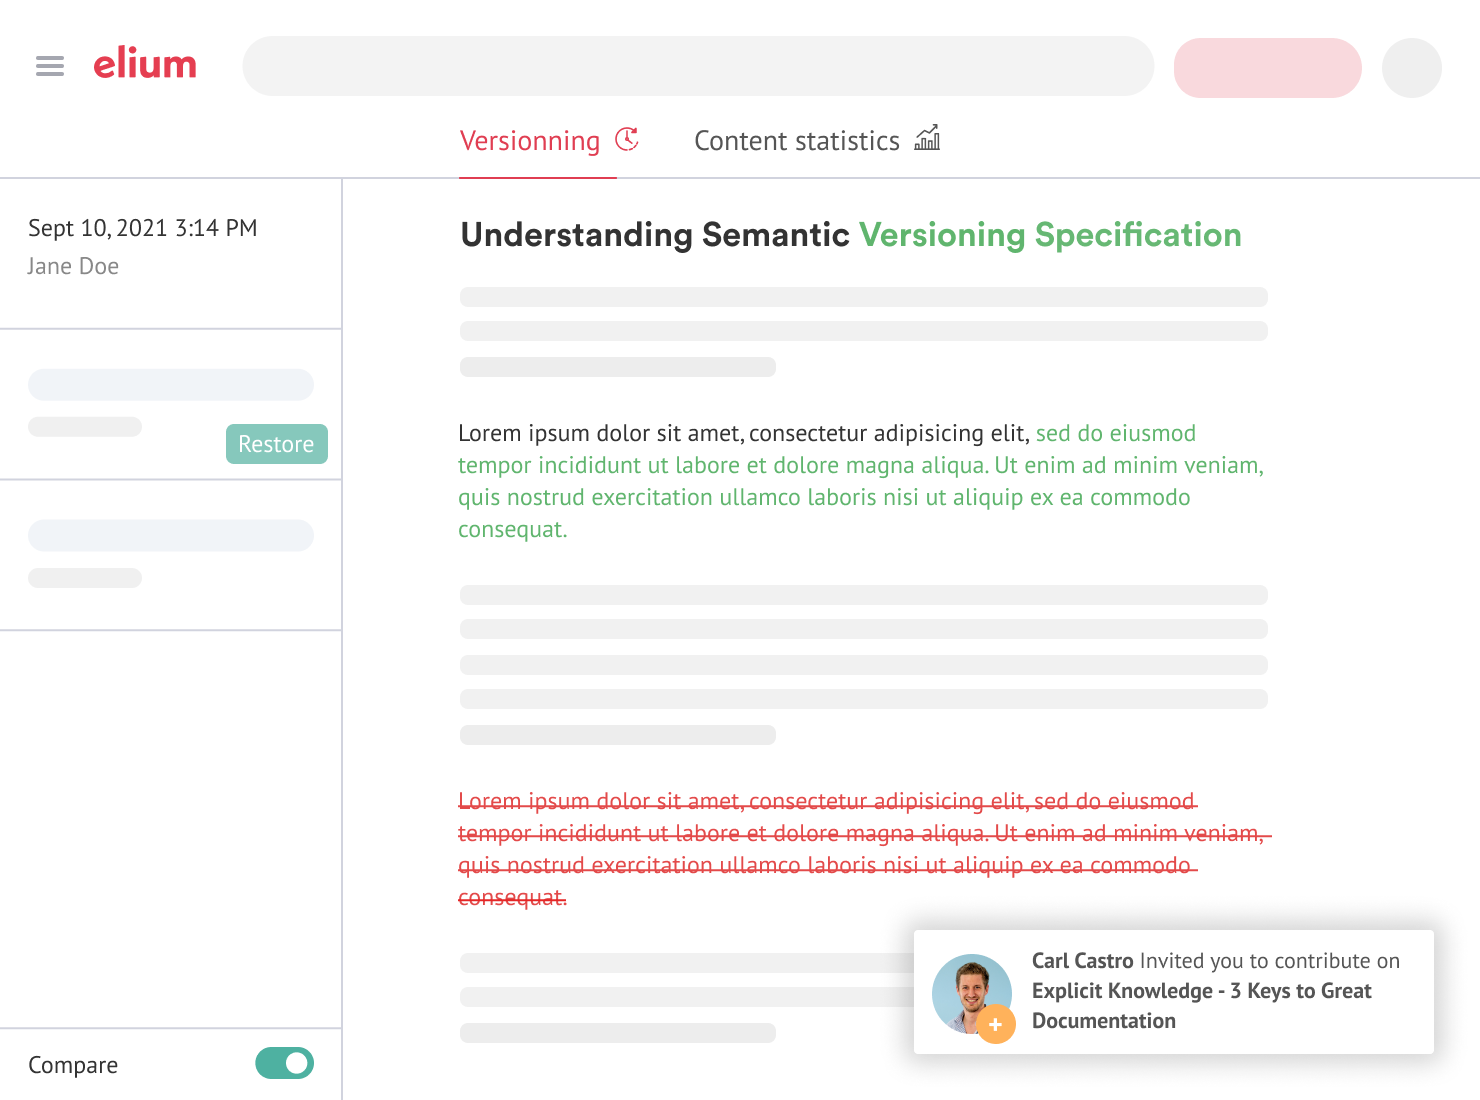1480x1100 pixels.
Task: Click the orange plus badge on avatar
Action: point(995,1024)
